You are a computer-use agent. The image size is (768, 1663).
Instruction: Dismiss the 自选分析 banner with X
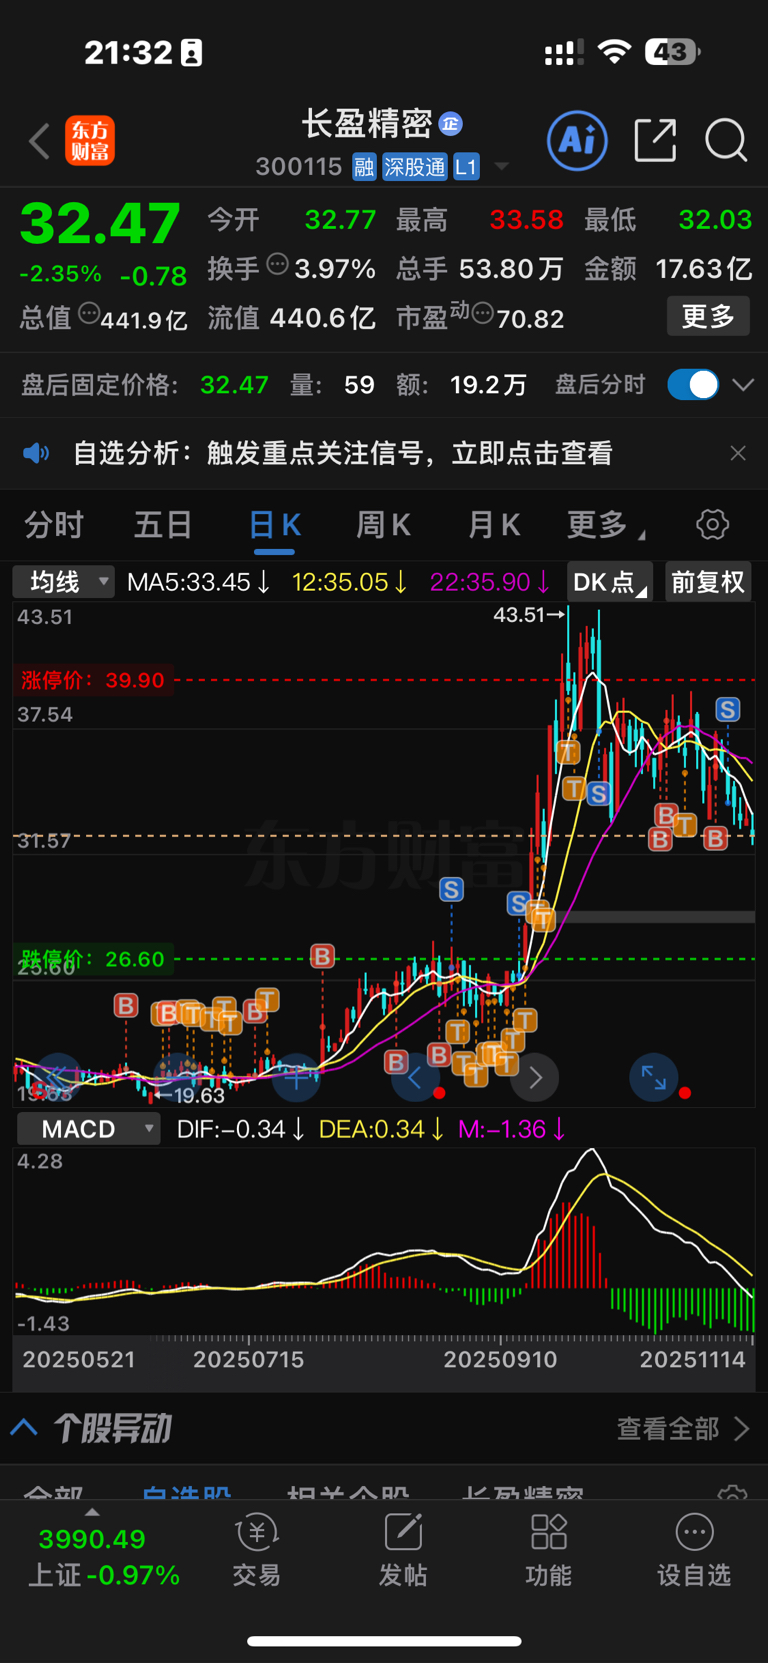pos(738,453)
